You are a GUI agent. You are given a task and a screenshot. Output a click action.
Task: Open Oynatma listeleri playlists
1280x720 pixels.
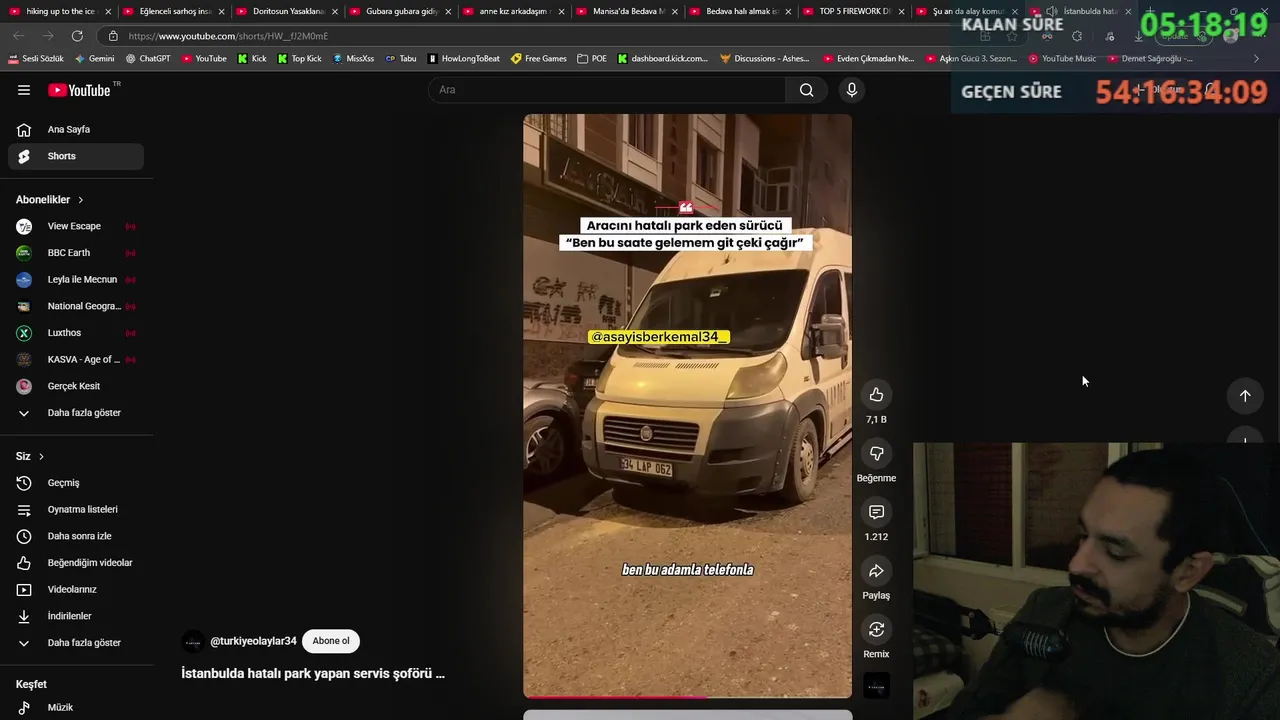[76, 509]
